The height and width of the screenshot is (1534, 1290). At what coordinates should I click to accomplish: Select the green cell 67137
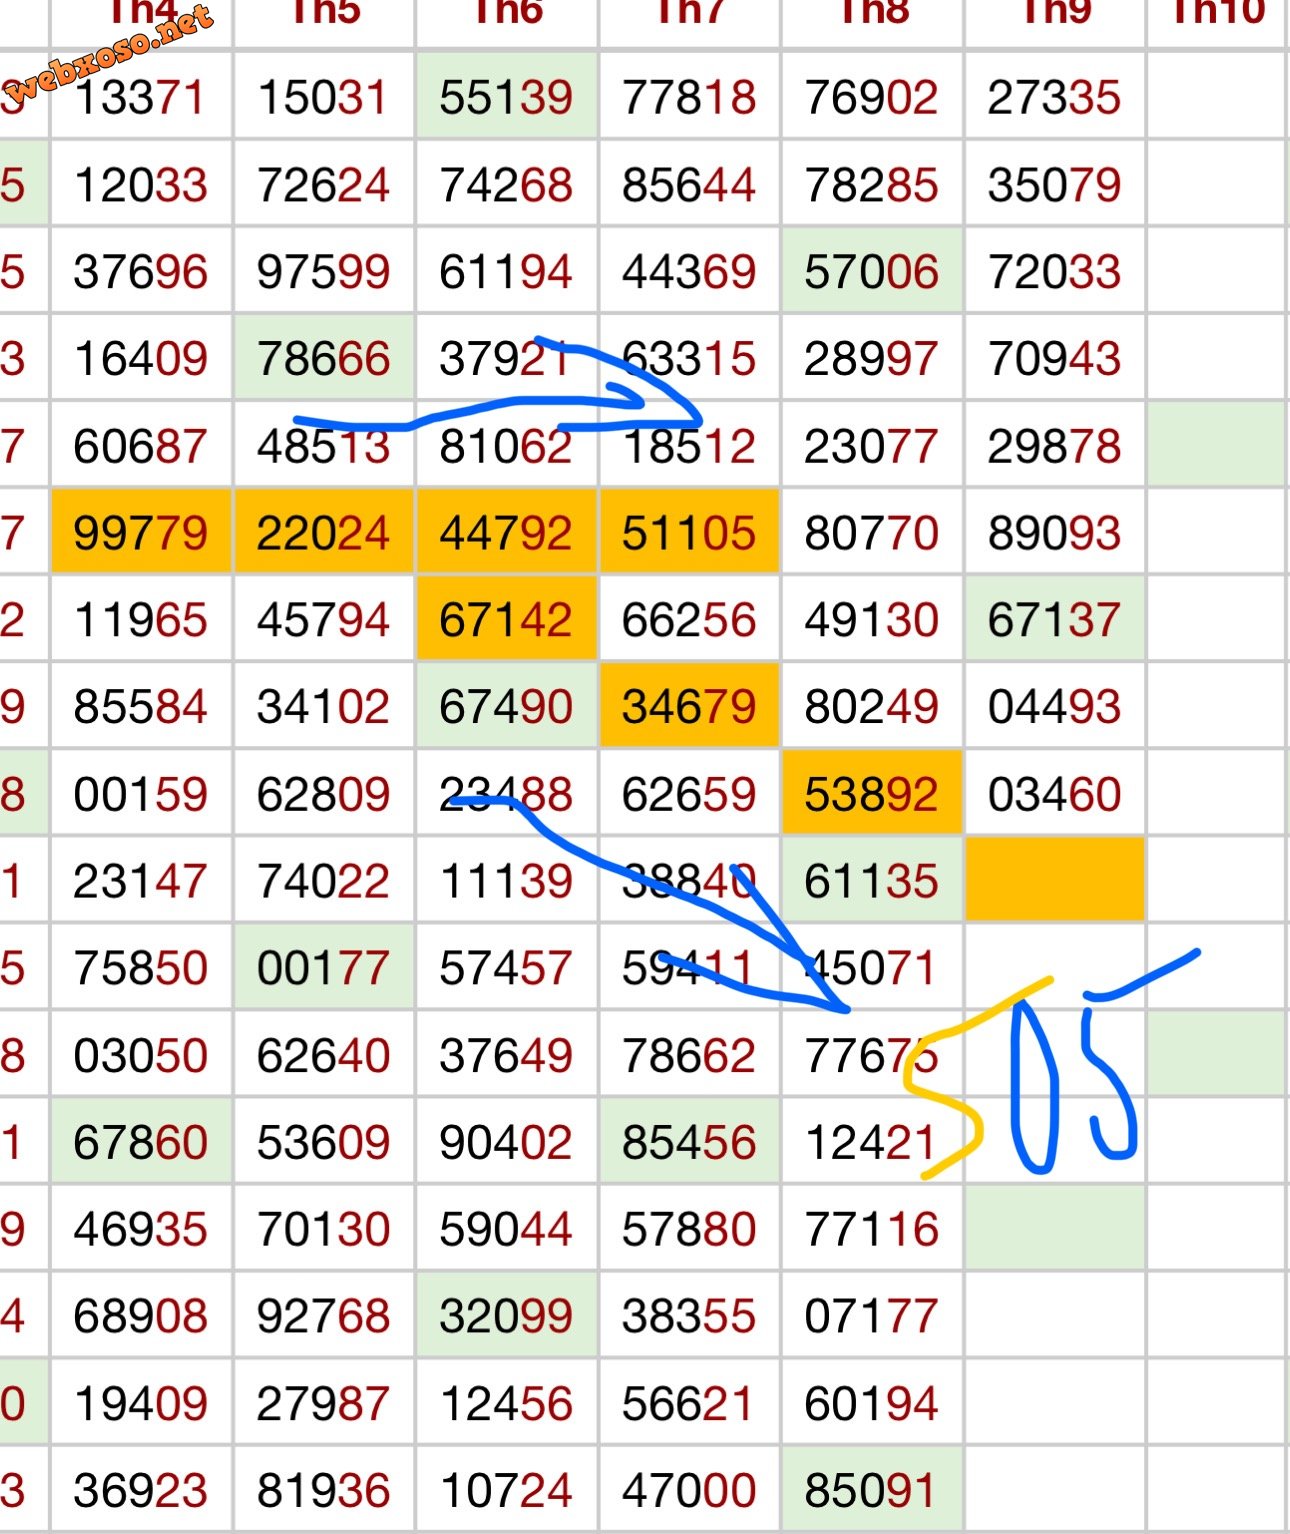point(1055,620)
